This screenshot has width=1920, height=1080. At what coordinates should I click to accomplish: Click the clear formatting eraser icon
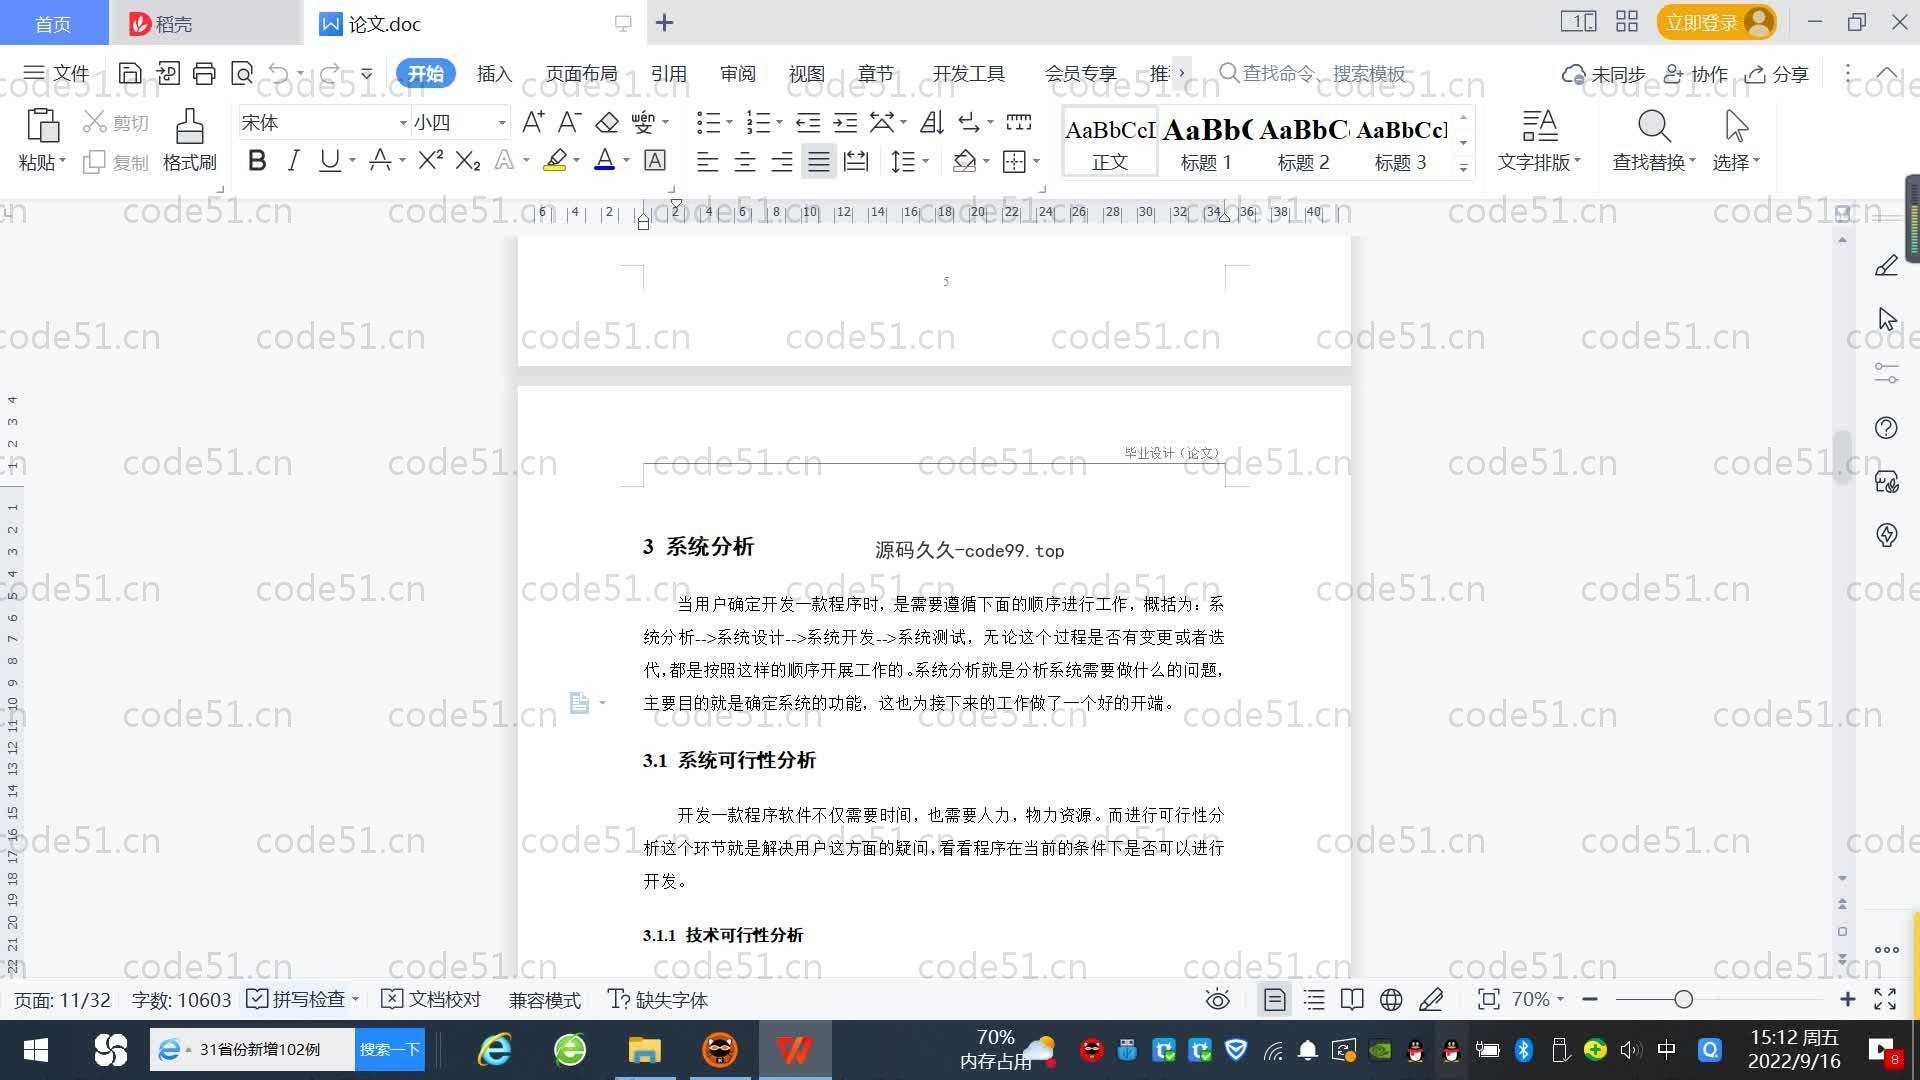pyautogui.click(x=607, y=122)
